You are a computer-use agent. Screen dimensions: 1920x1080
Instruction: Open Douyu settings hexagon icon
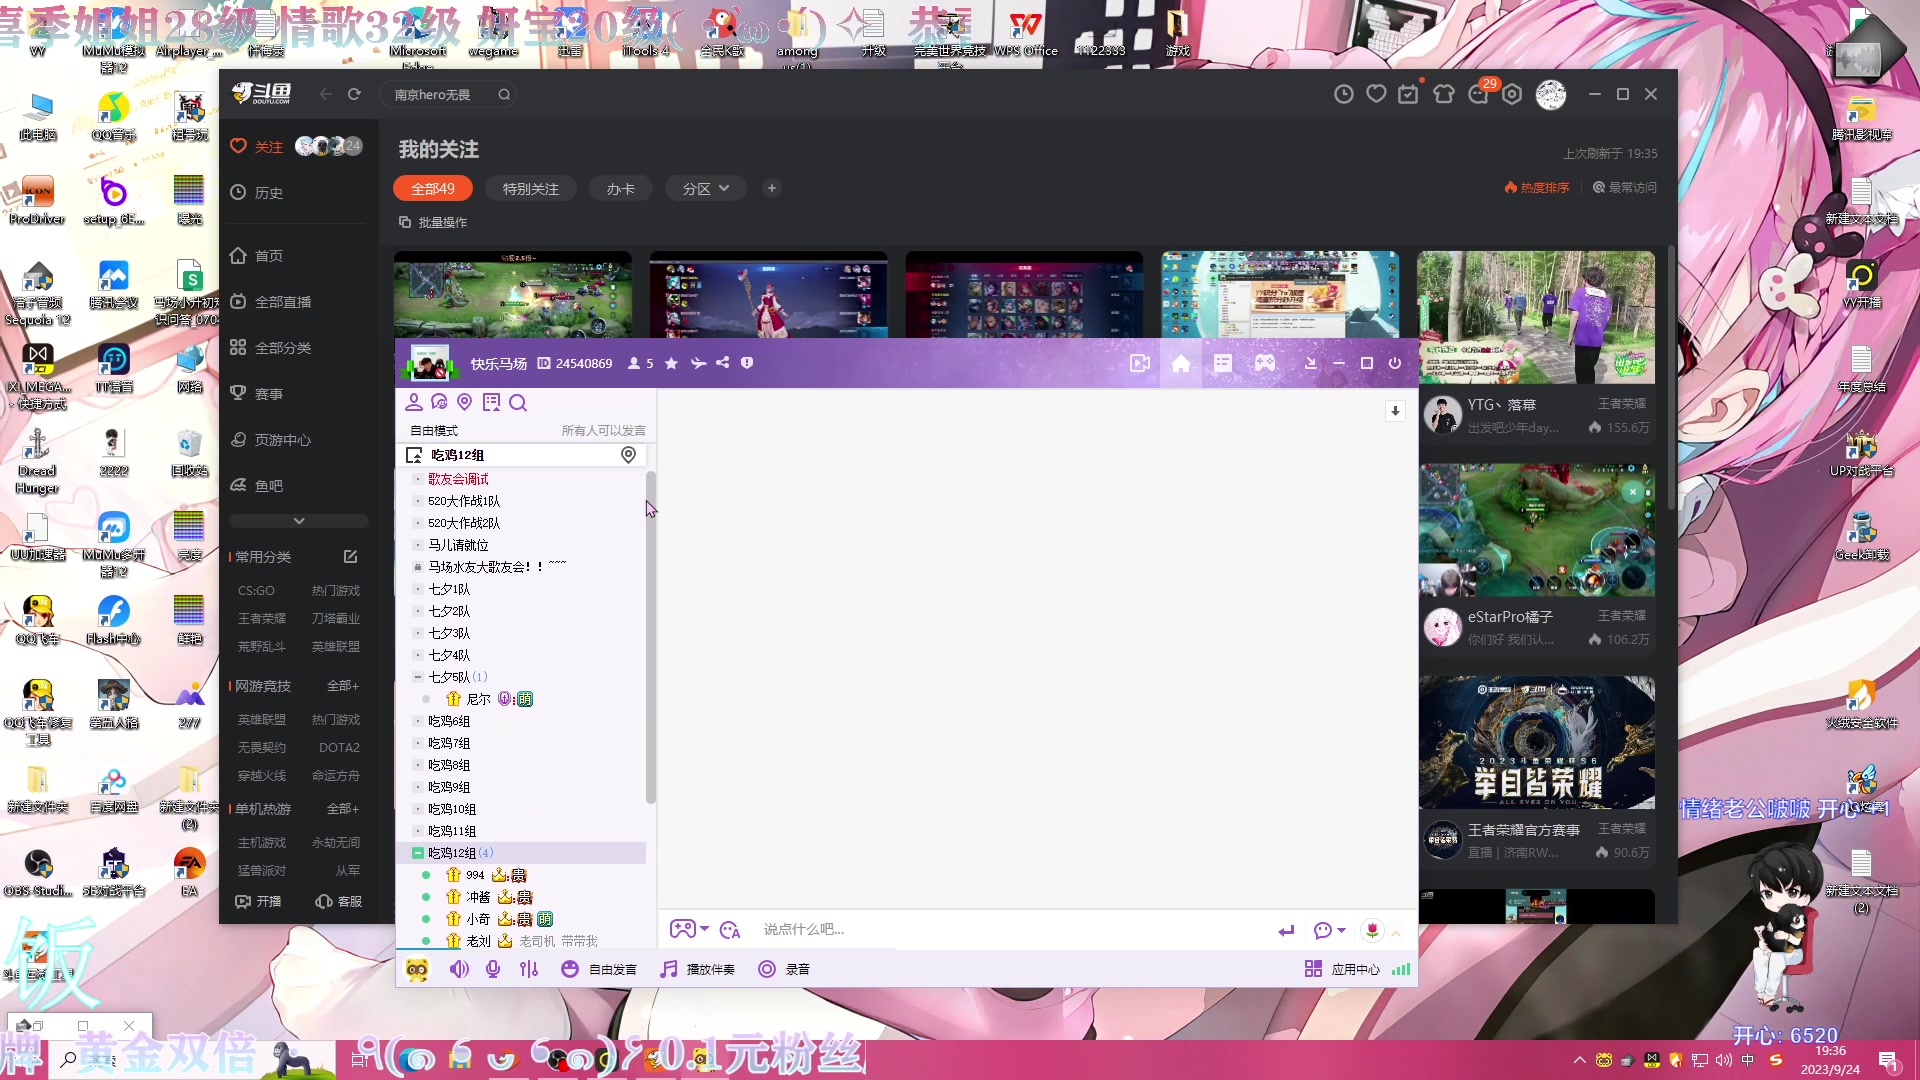(1512, 94)
